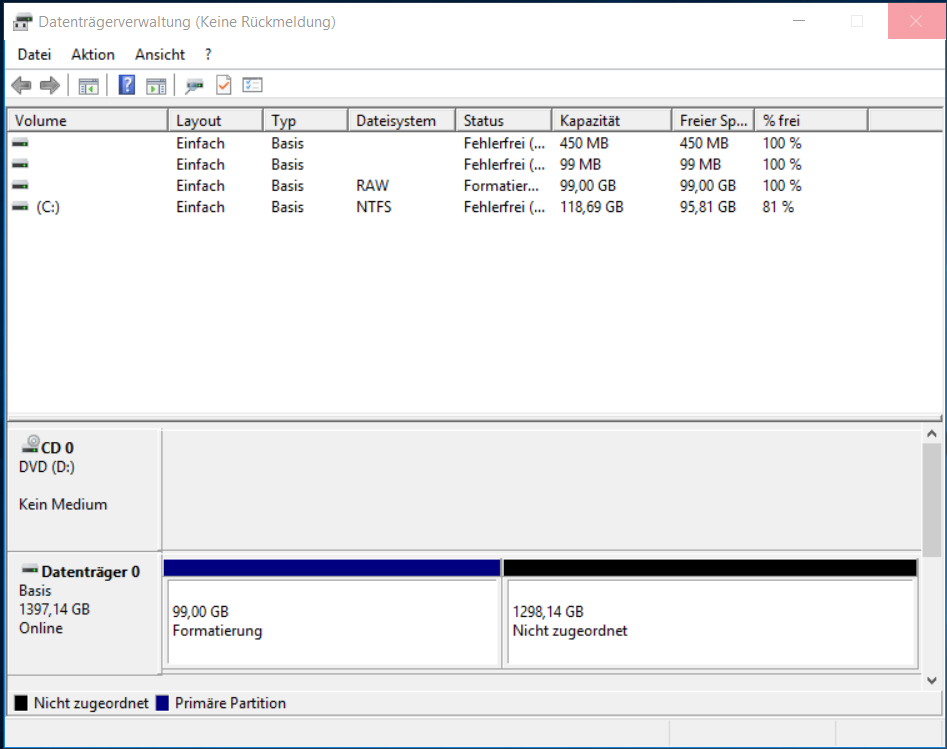Image resolution: width=947 pixels, height=749 pixels.
Task: Select the black header bar of unallocated space
Action: 710,568
